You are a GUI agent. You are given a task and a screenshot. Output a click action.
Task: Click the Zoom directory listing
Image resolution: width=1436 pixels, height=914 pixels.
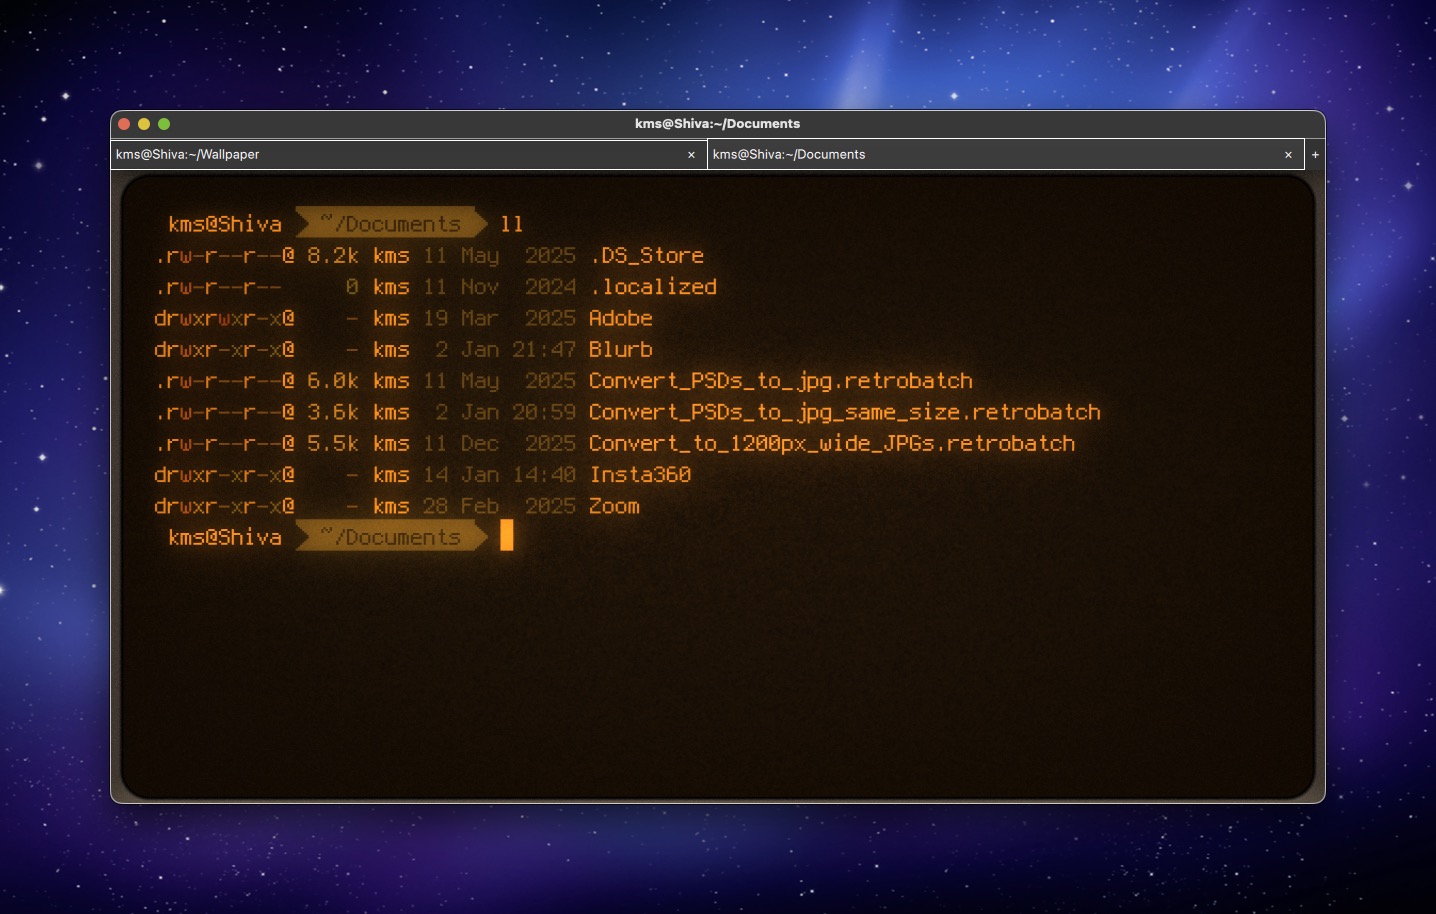(x=613, y=506)
